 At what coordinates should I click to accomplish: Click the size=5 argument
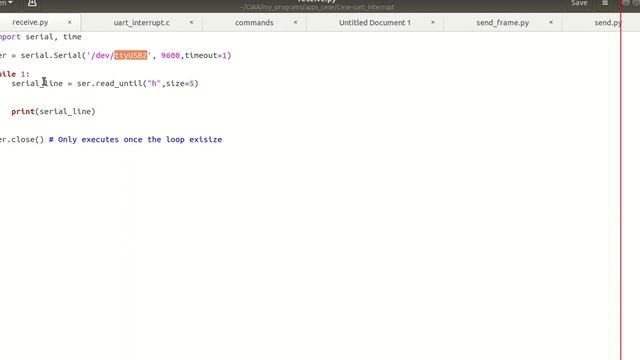(x=180, y=83)
